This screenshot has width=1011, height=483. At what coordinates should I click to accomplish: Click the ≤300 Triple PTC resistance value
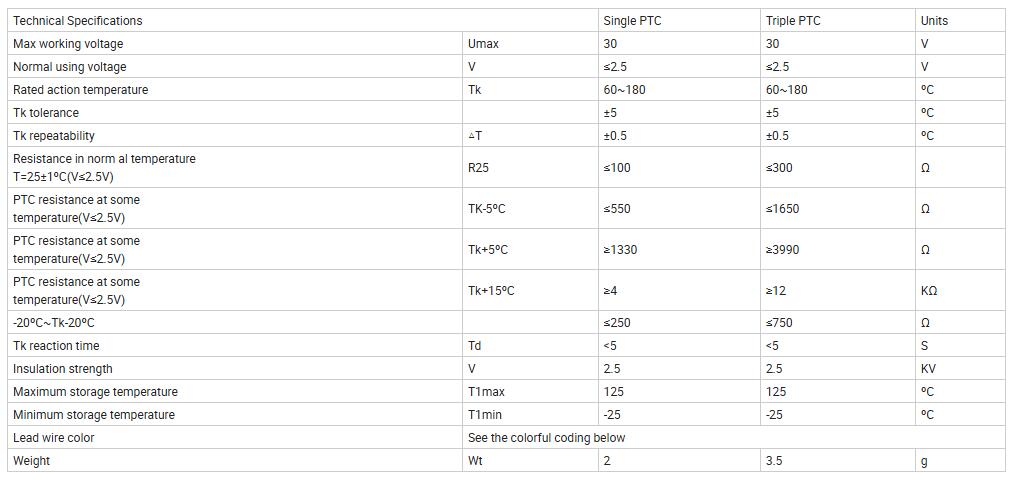click(779, 168)
